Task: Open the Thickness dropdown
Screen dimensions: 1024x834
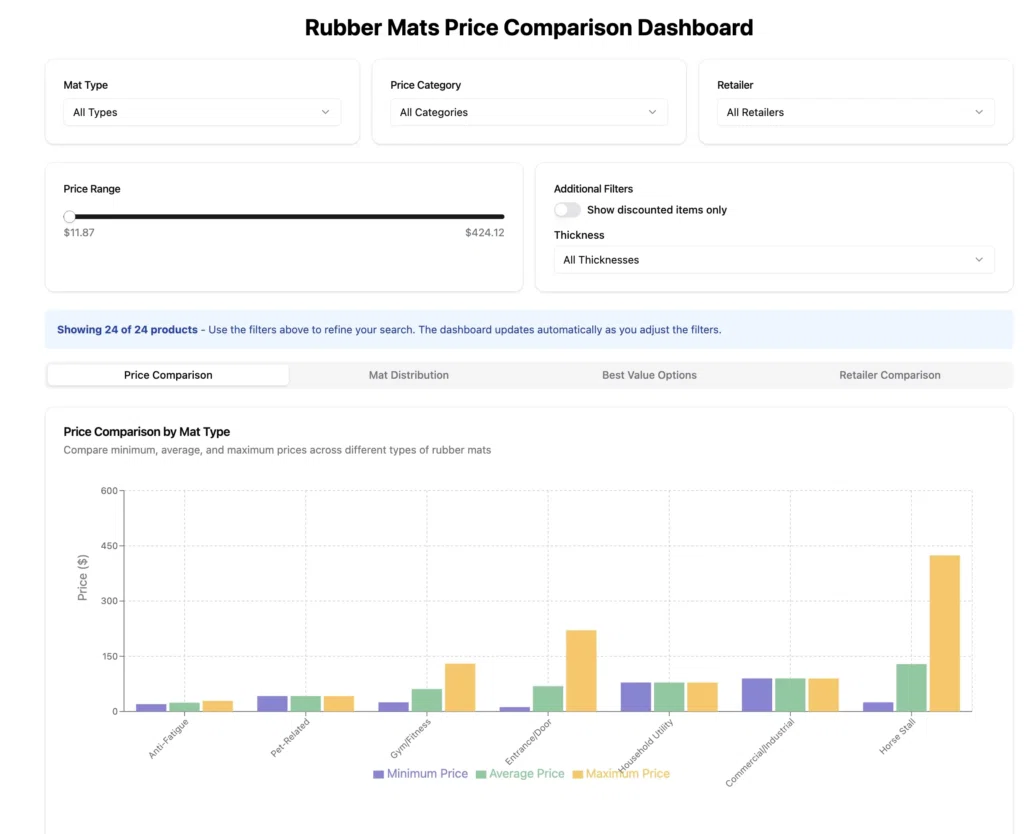Action: pyautogui.click(x=774, y=260)
